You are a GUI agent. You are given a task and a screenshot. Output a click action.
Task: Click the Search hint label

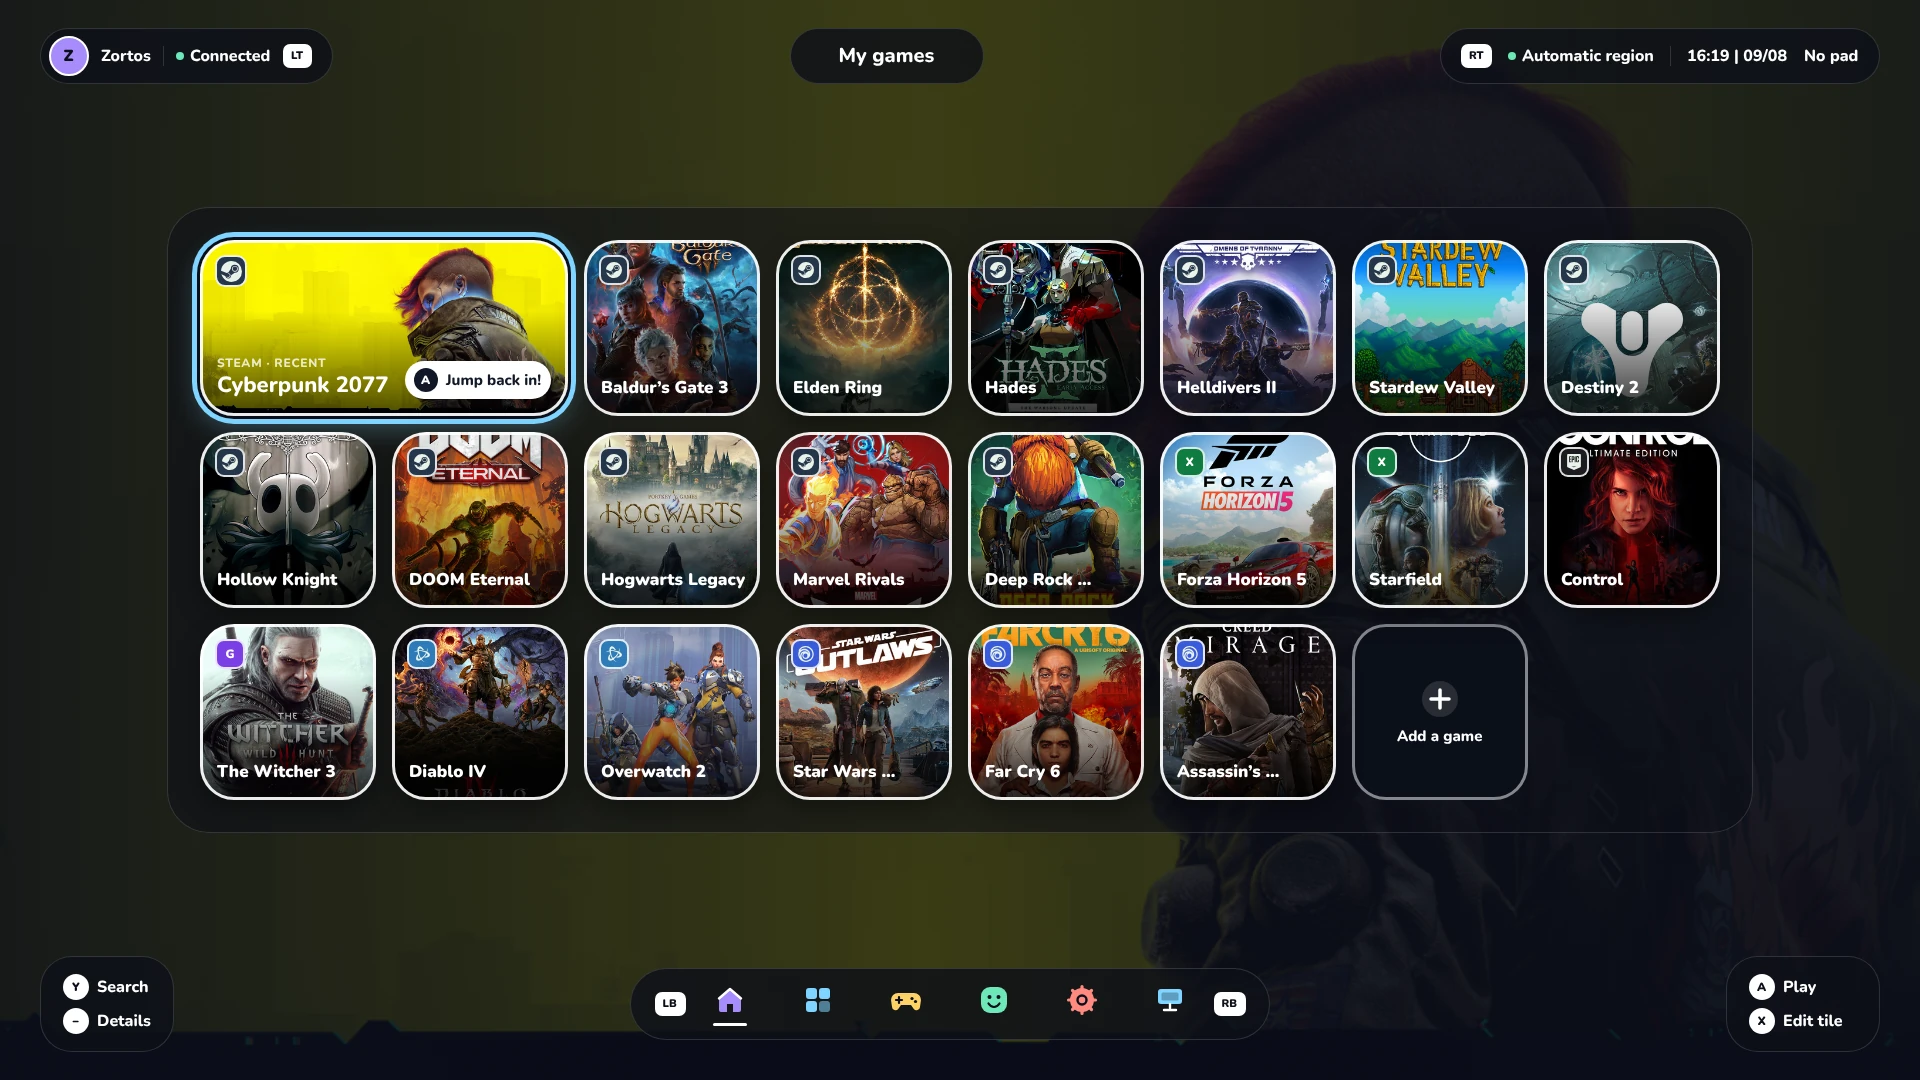[x=122, y=987]
